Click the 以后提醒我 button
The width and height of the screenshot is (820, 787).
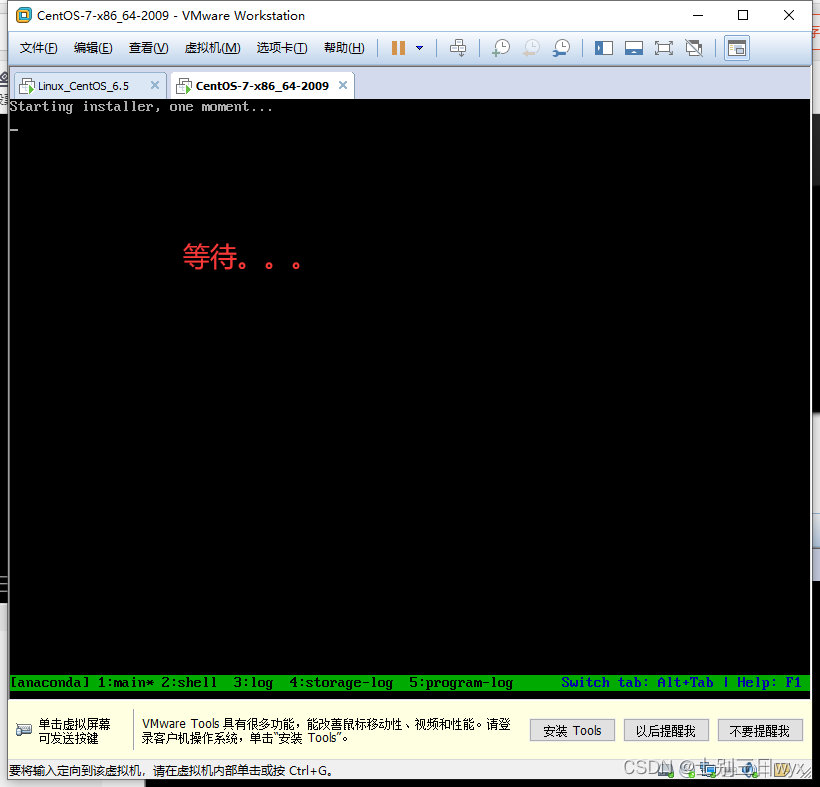[666, 731]
